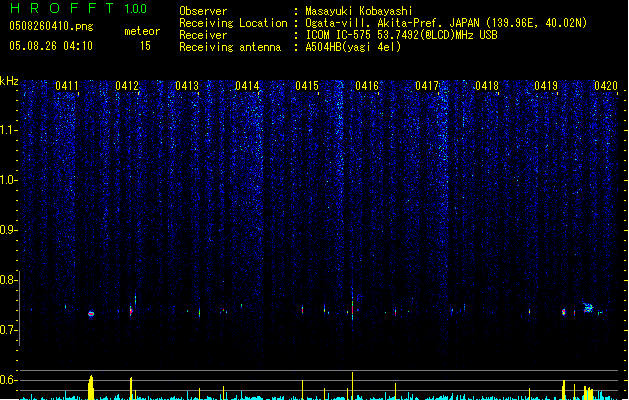Click the 0419 time marker
The width and height of the screenshot is (629, 400).
pyautogui.click(x=546, y=86)
